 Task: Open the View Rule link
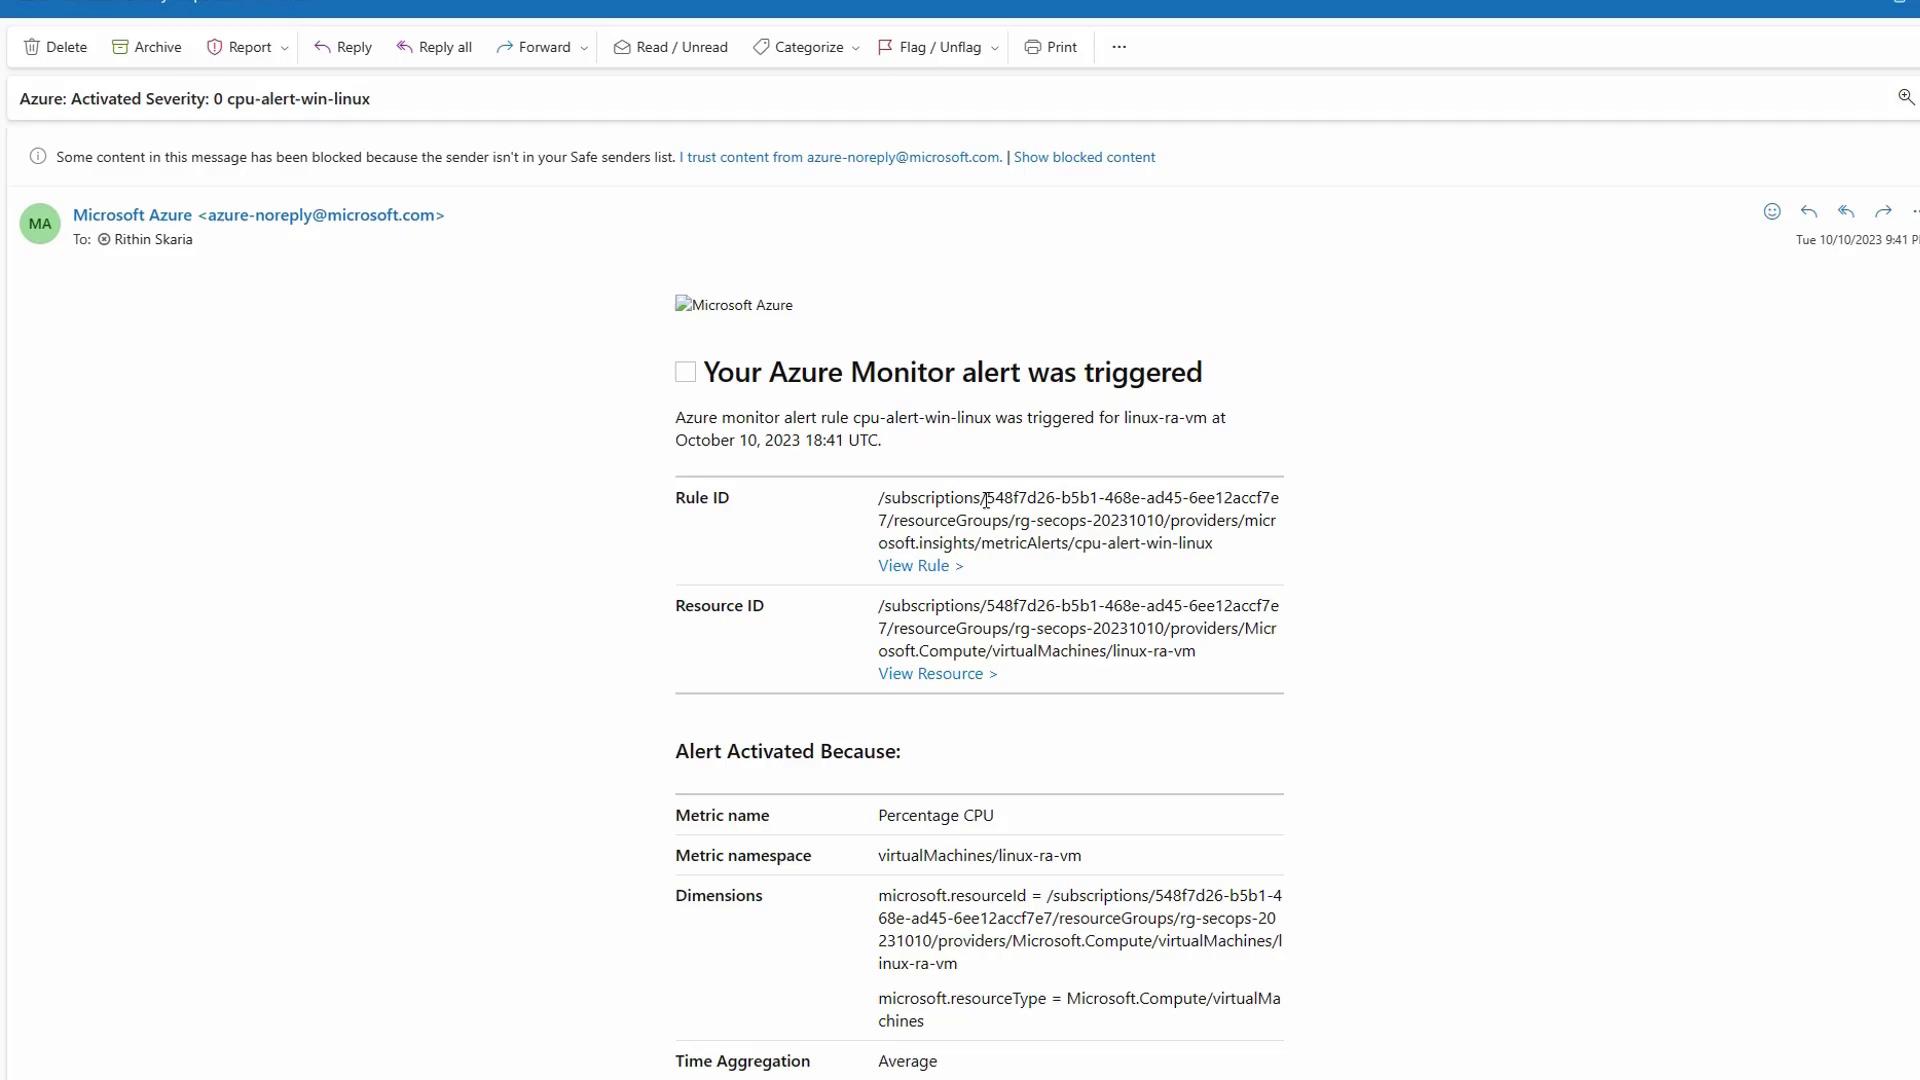point(920,566)
